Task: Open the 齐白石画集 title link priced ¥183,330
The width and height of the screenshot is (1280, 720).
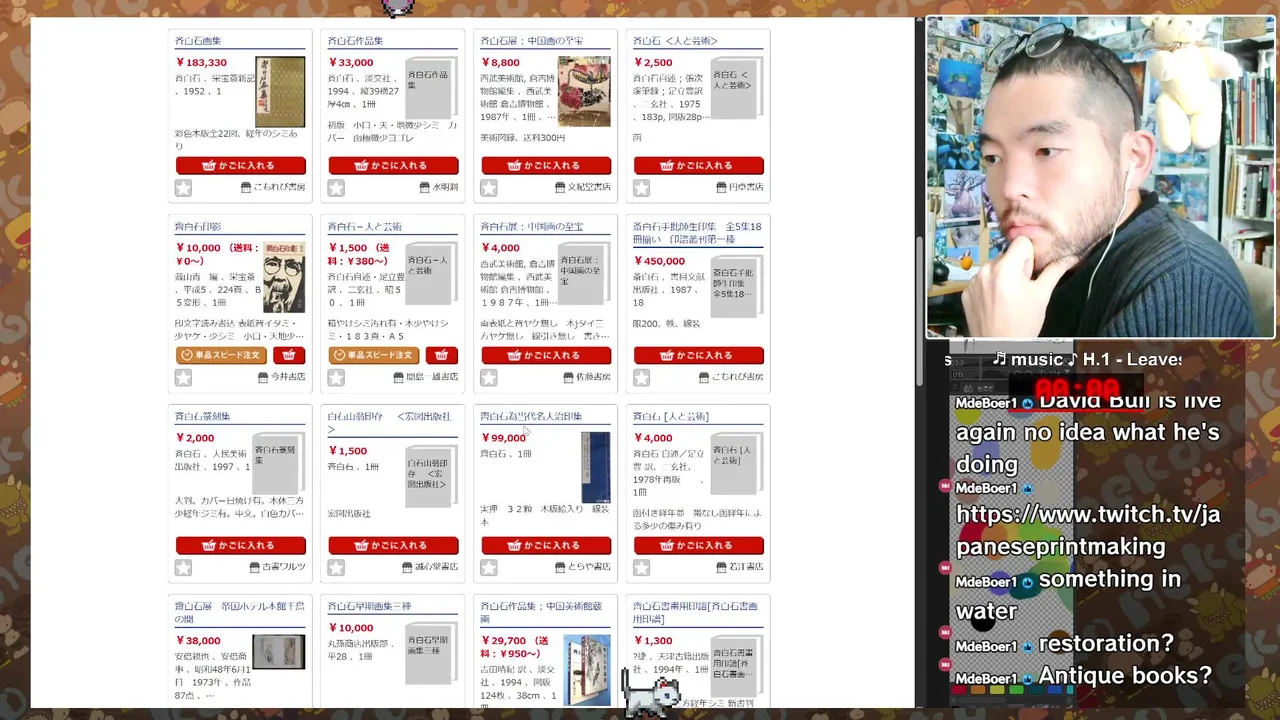Action: (x=198, y=41)
